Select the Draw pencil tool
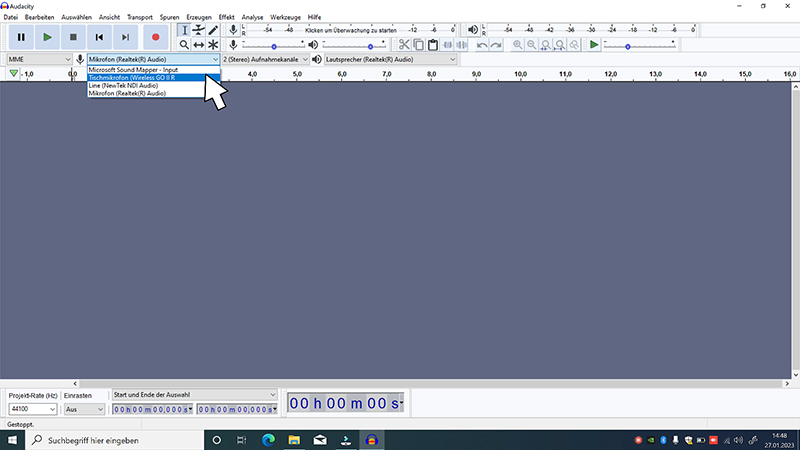The image size is (800, 450). [x=213, y=30]
